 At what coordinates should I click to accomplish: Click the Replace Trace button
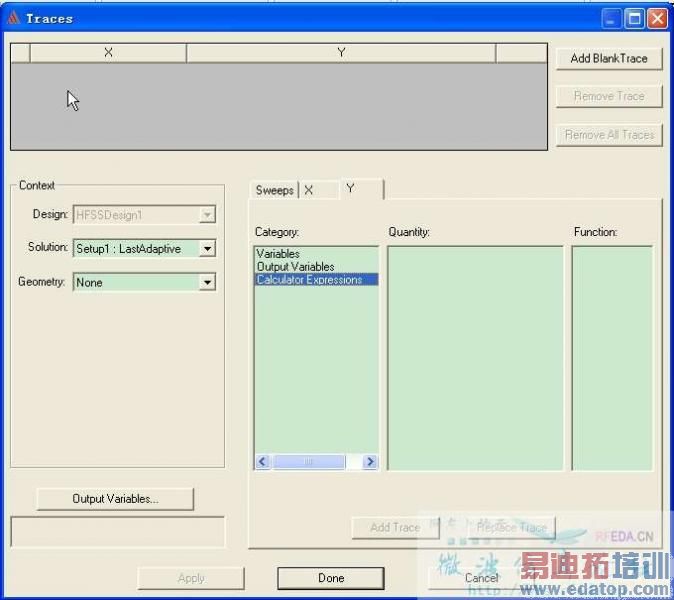pos(511,527)
